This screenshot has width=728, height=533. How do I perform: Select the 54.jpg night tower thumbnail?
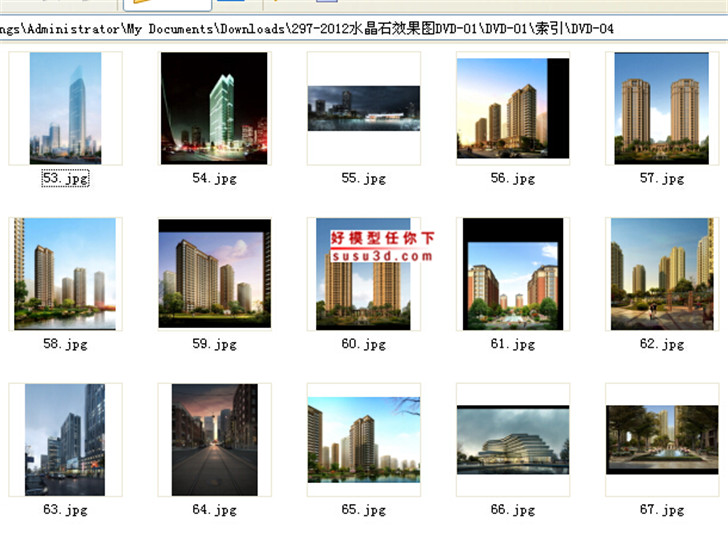coord(214,108)
